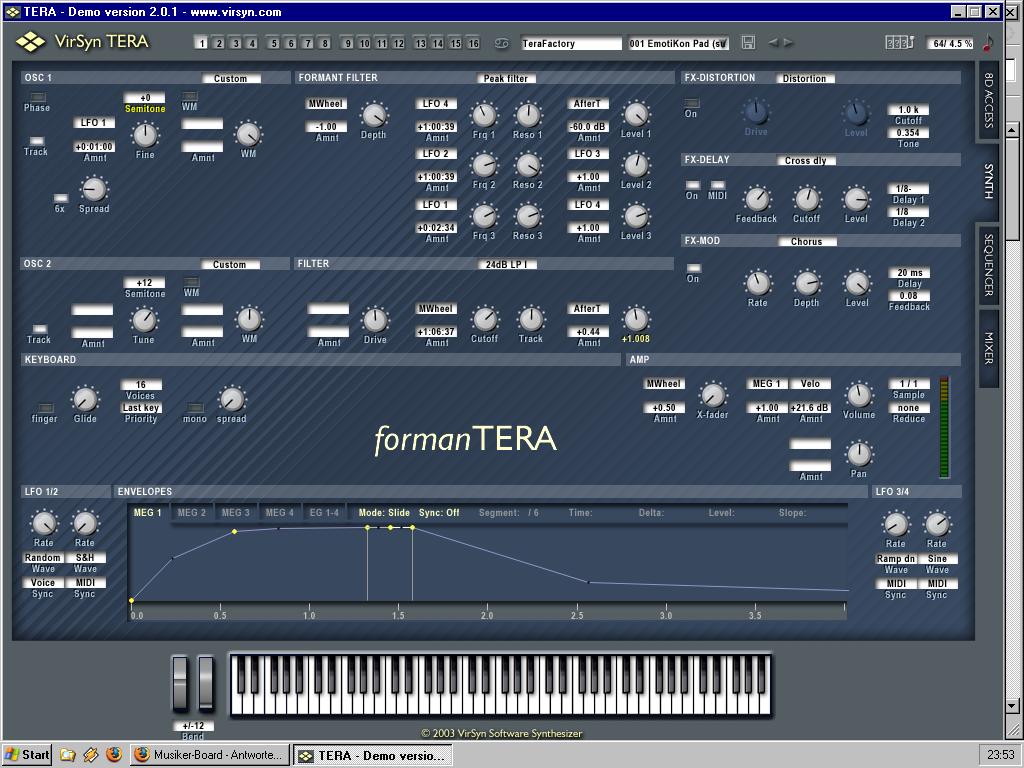The image size is (1024, 768).
Task: Click the Frq 1 knob
Action: pos(484,116)
